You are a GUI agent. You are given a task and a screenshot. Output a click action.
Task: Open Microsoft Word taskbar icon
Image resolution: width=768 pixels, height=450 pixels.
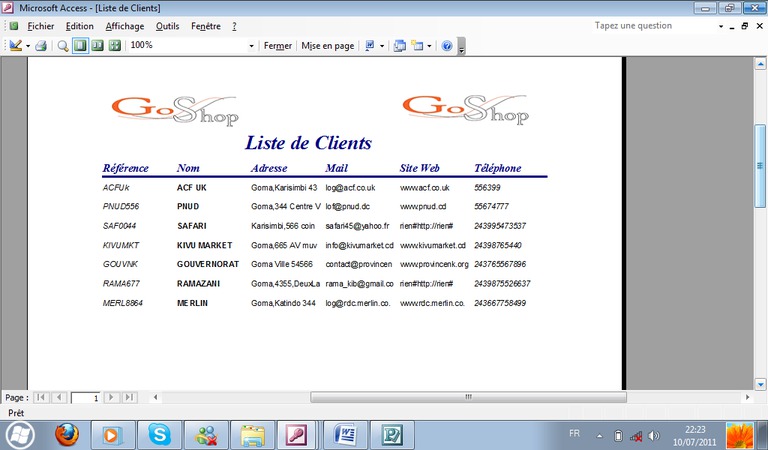click(x=345, y=435)
